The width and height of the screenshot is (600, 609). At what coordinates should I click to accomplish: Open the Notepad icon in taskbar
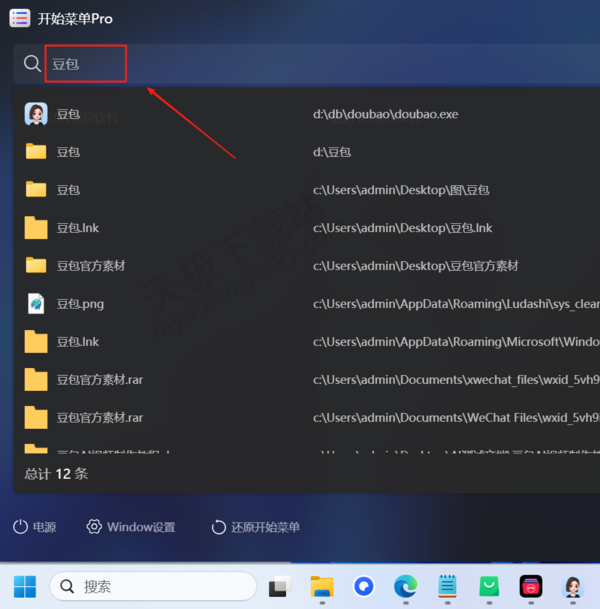447,586
